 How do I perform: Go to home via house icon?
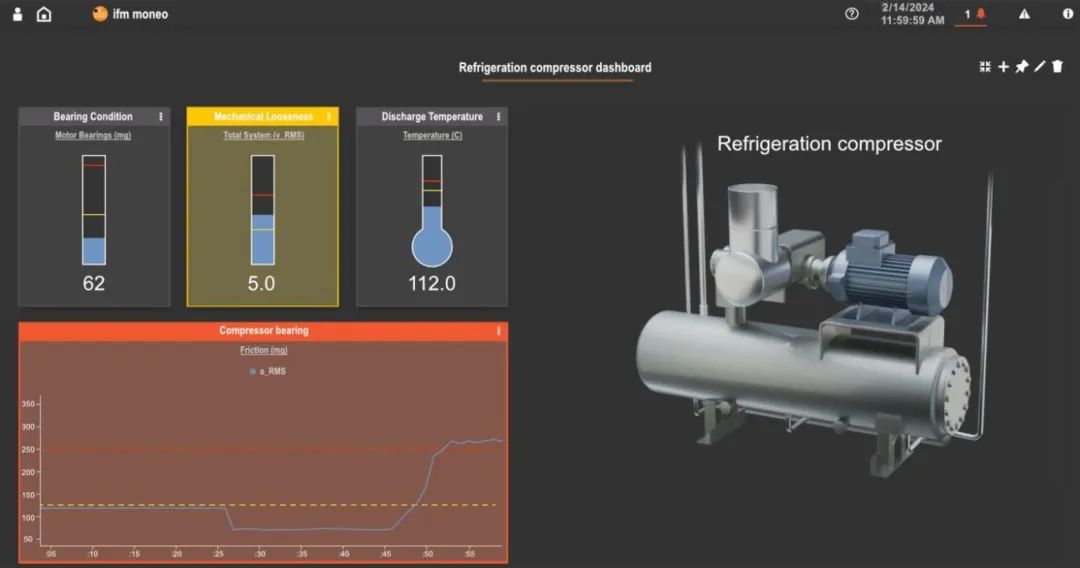(44, 14)
